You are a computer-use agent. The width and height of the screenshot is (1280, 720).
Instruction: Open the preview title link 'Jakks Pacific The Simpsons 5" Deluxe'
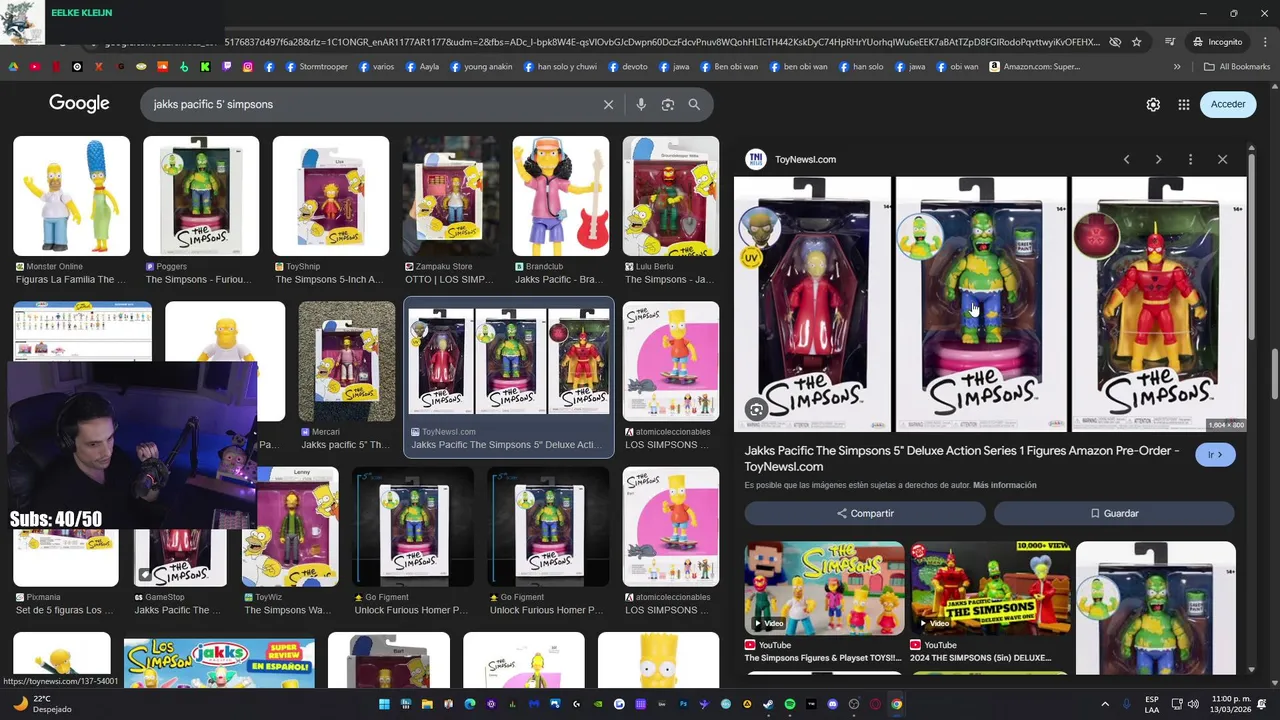(x=962, y=458)
